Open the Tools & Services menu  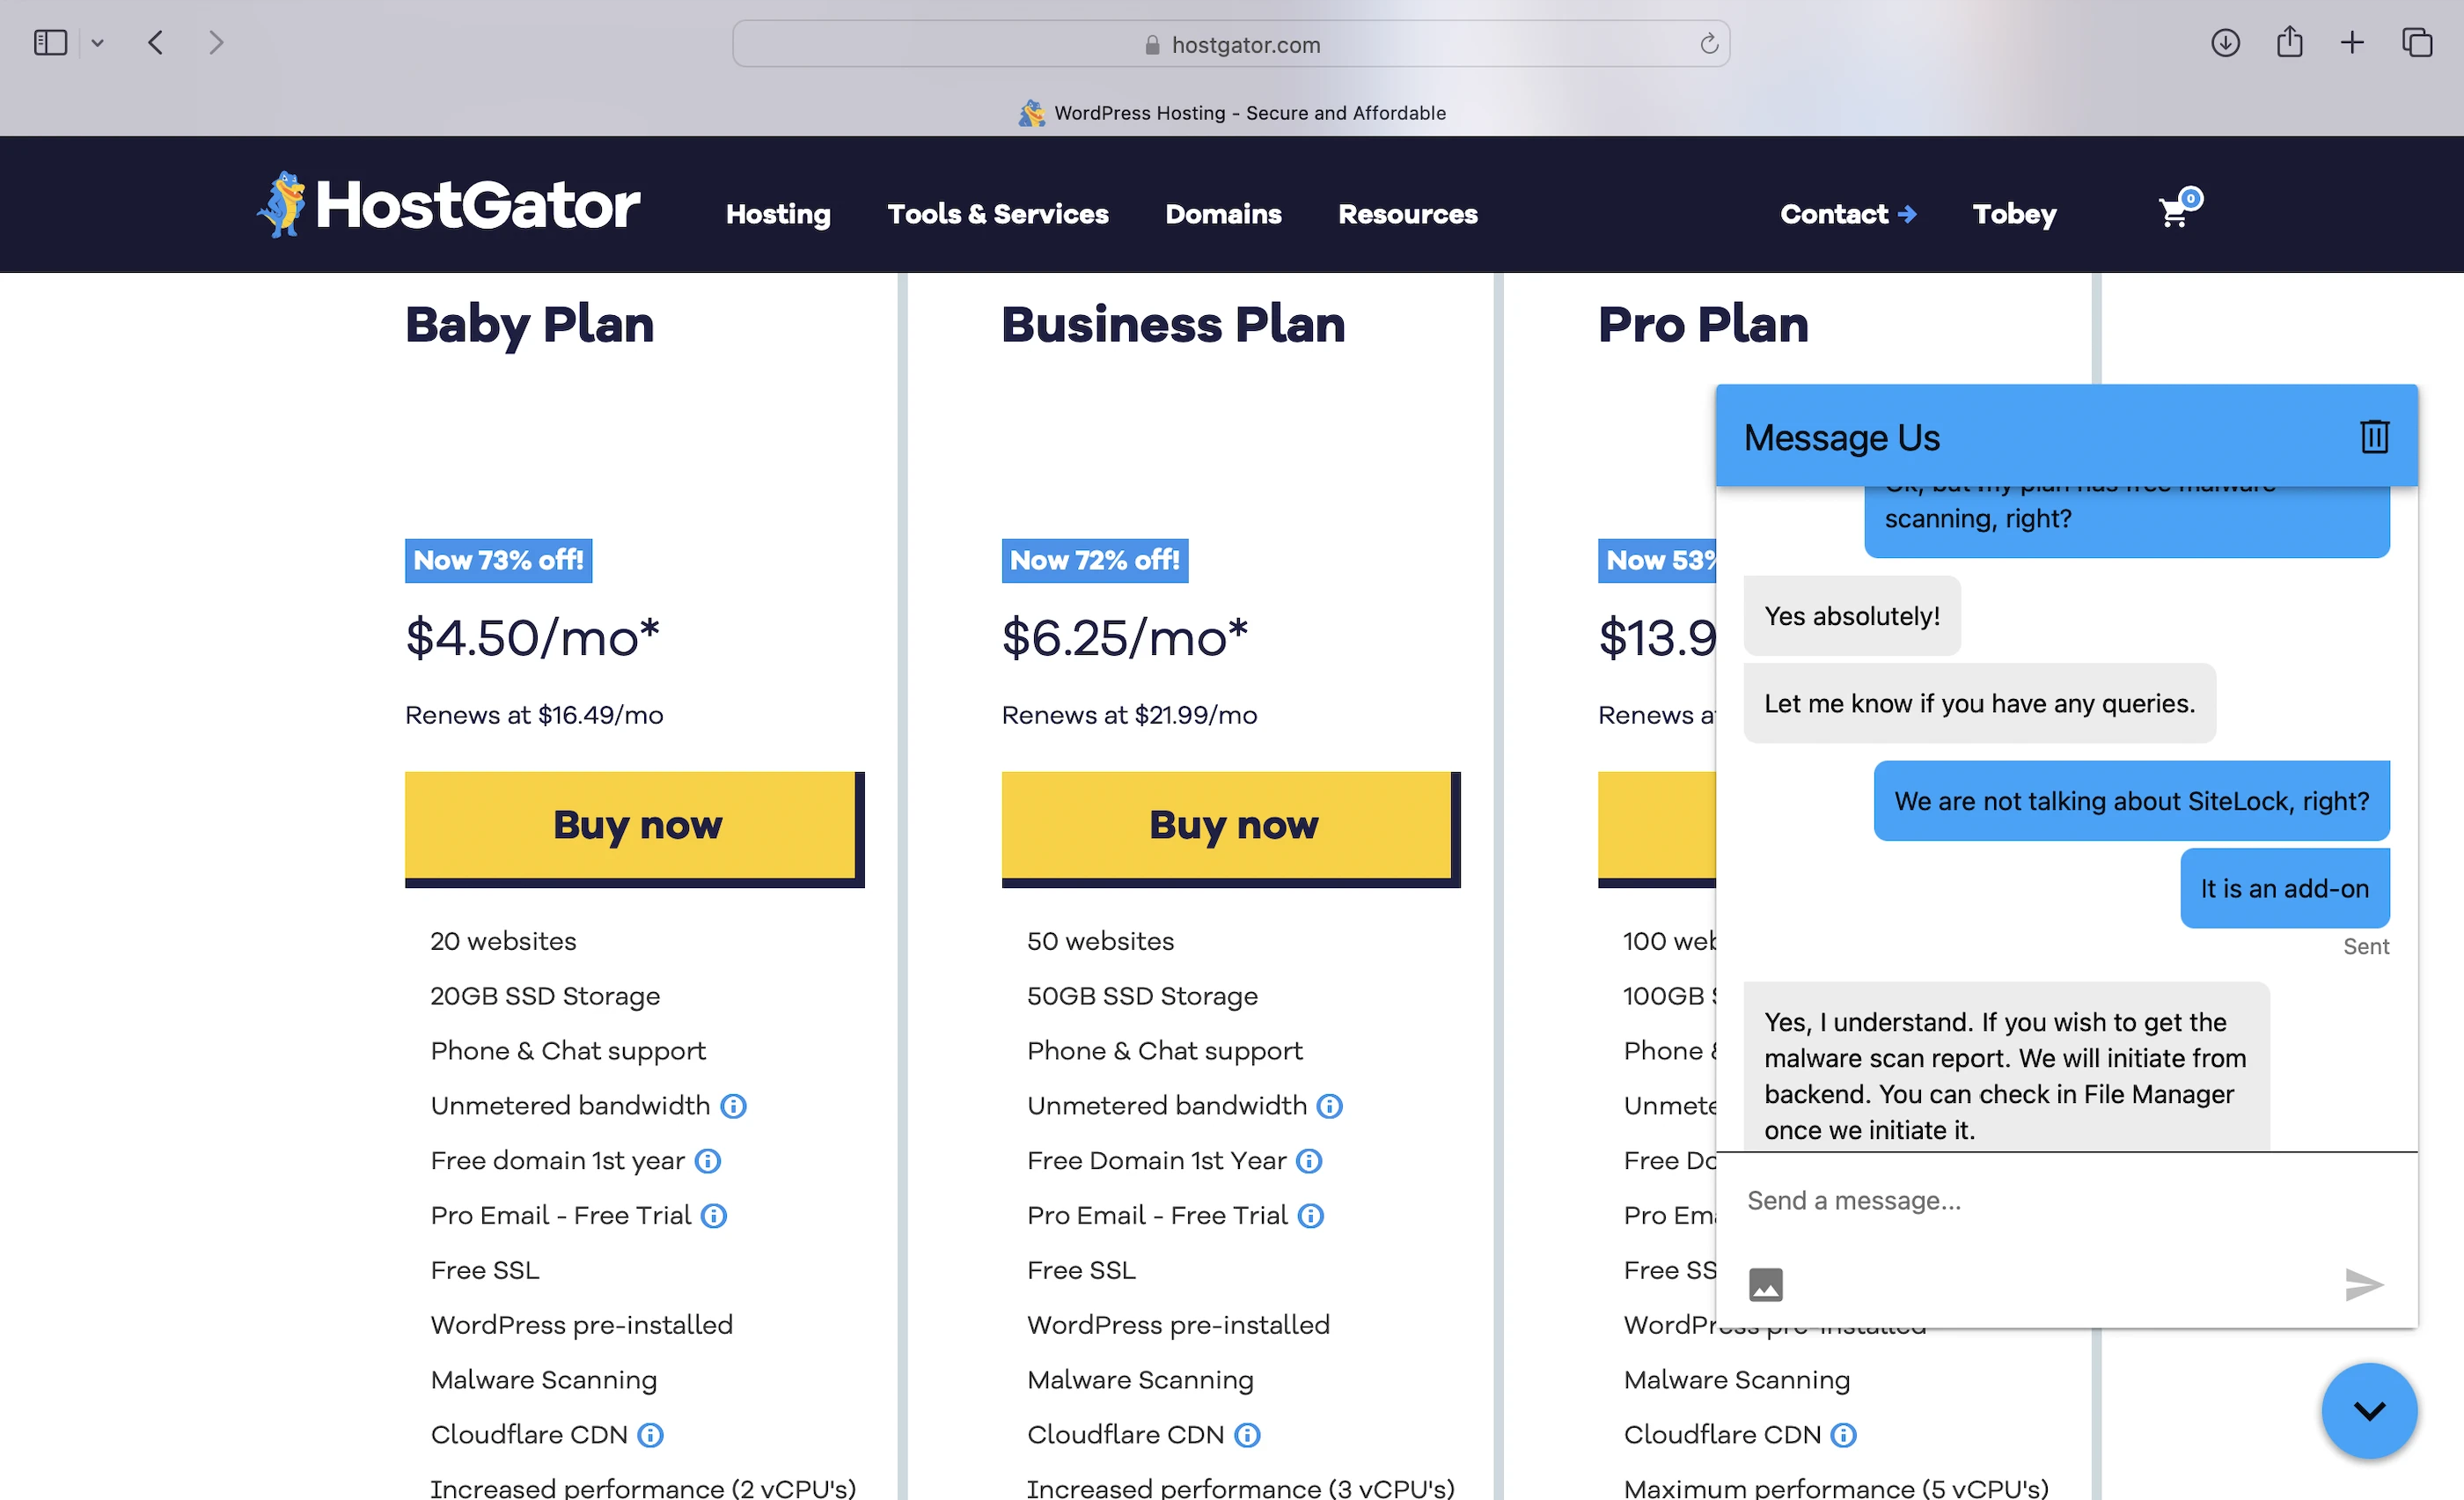997,214
